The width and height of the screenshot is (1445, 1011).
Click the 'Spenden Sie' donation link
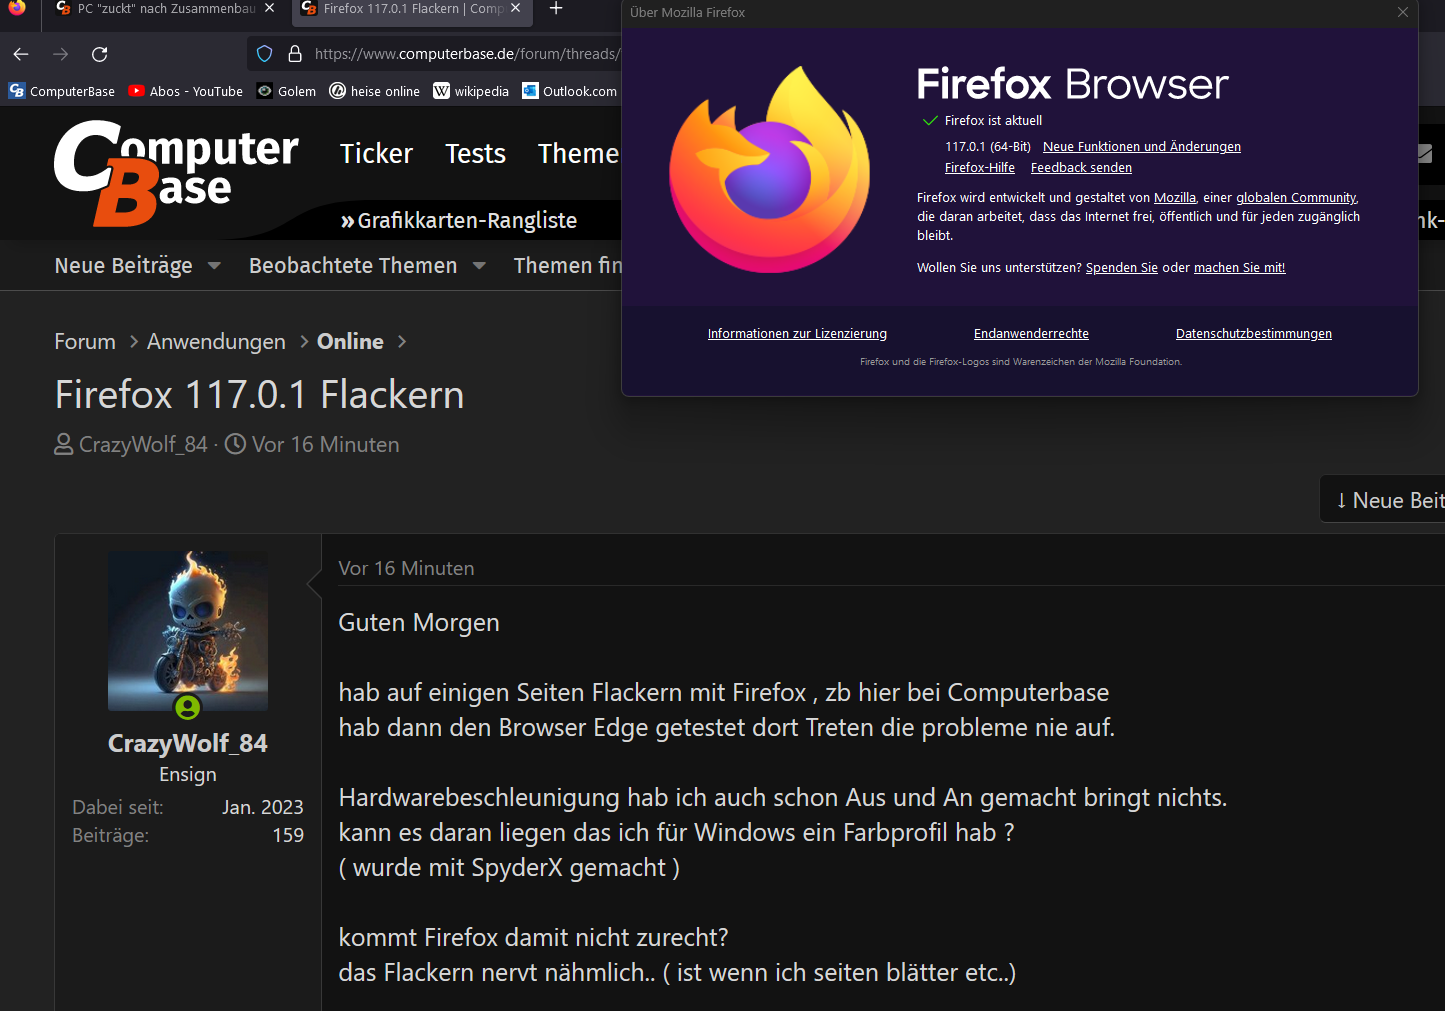click(1122, 267)
